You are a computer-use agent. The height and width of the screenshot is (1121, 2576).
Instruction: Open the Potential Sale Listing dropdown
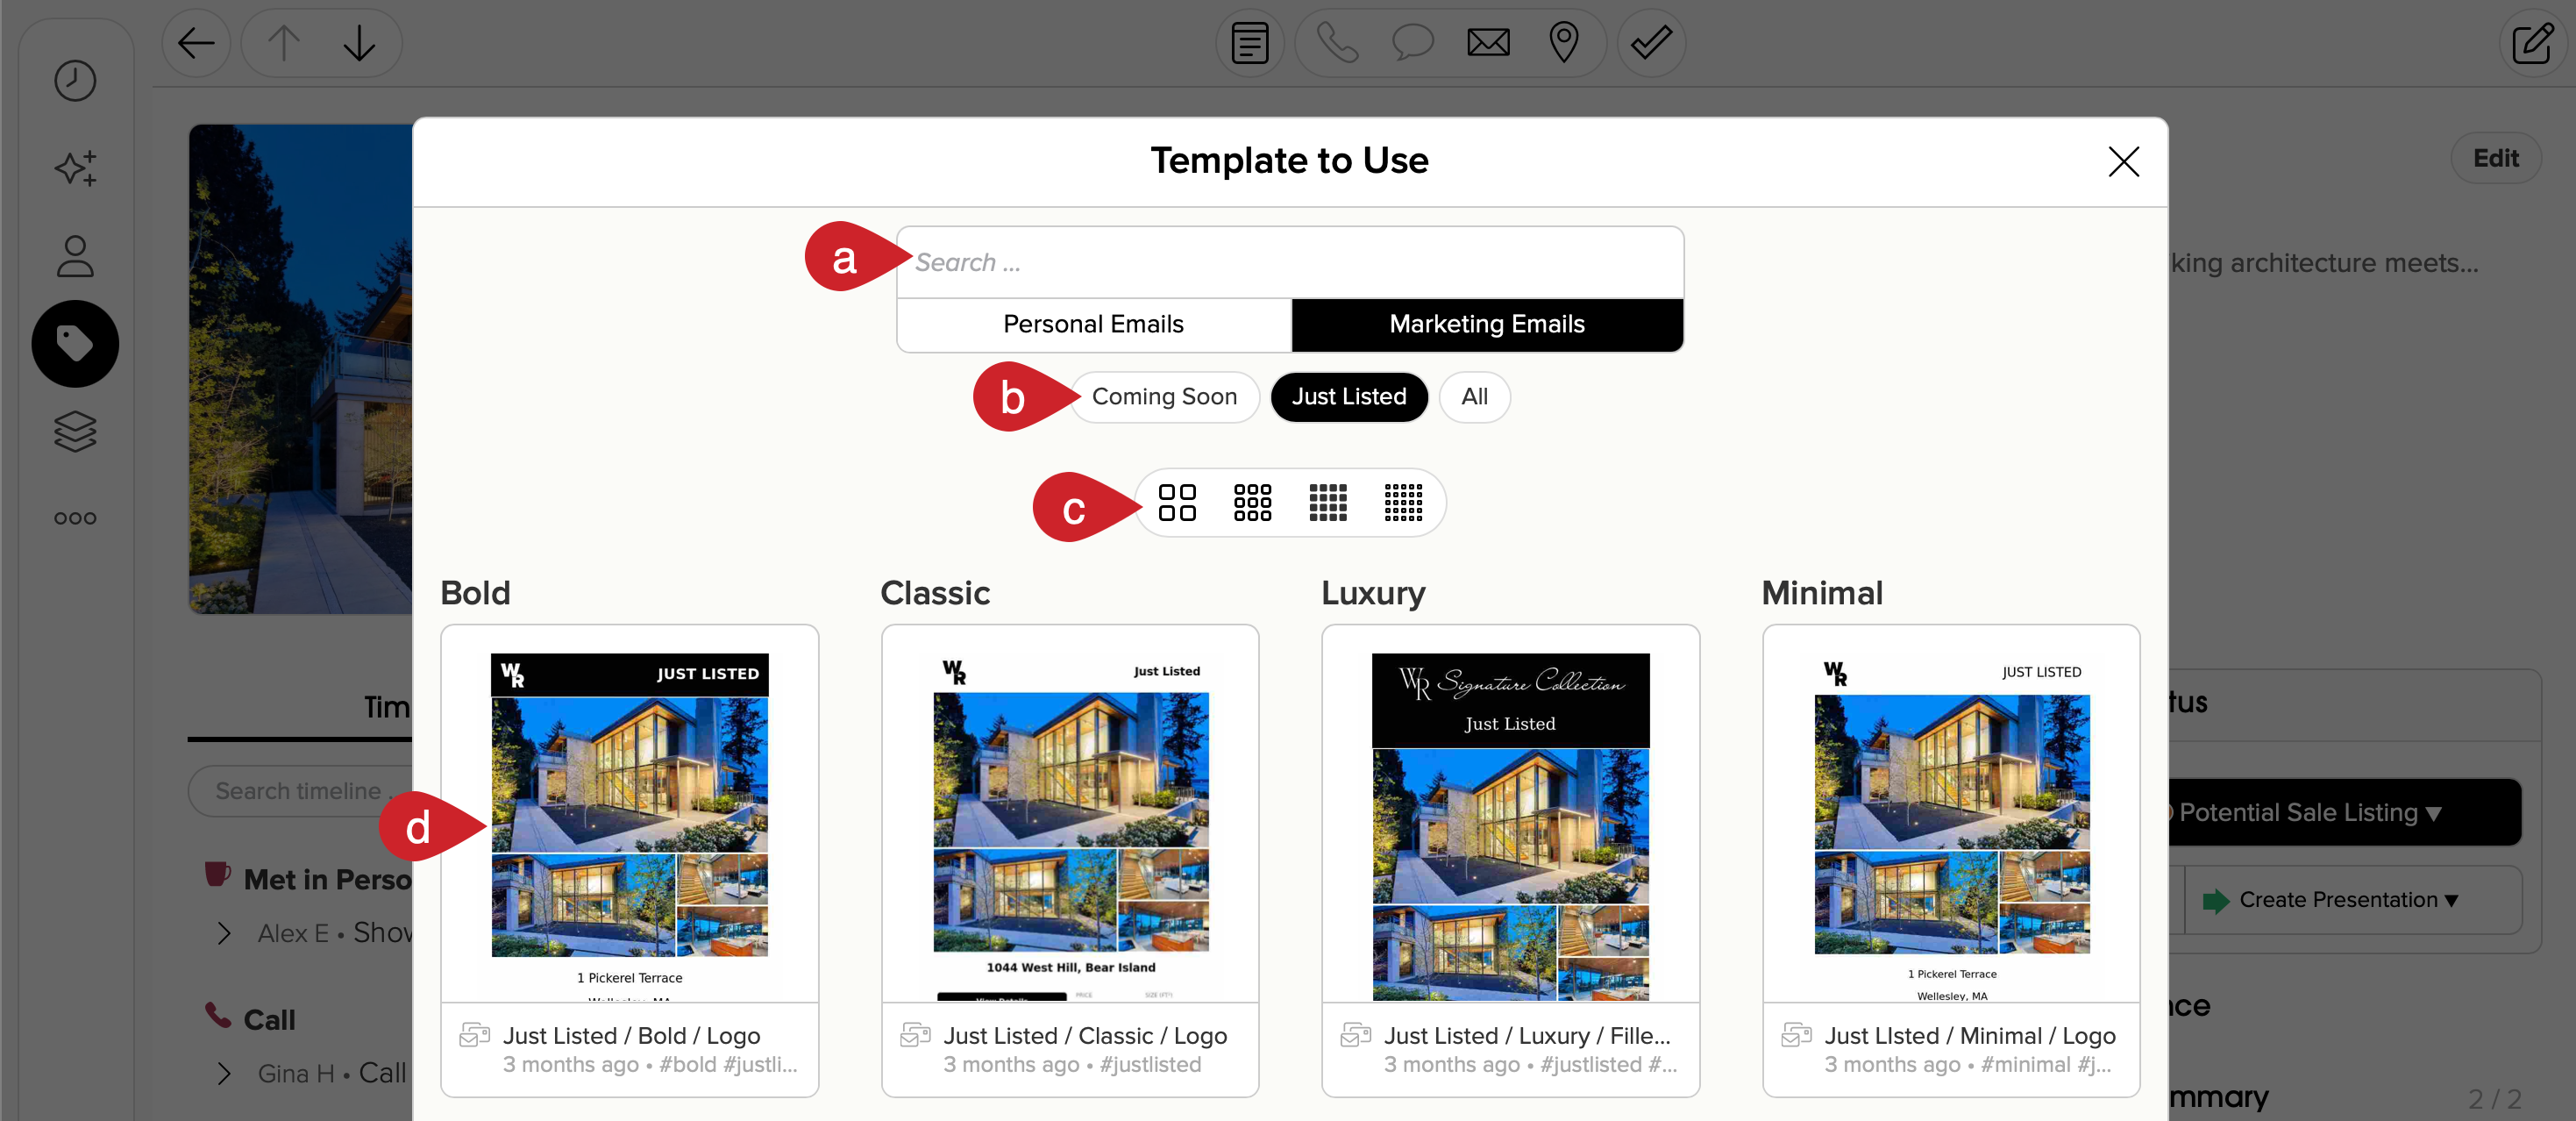coord(2345,813)
